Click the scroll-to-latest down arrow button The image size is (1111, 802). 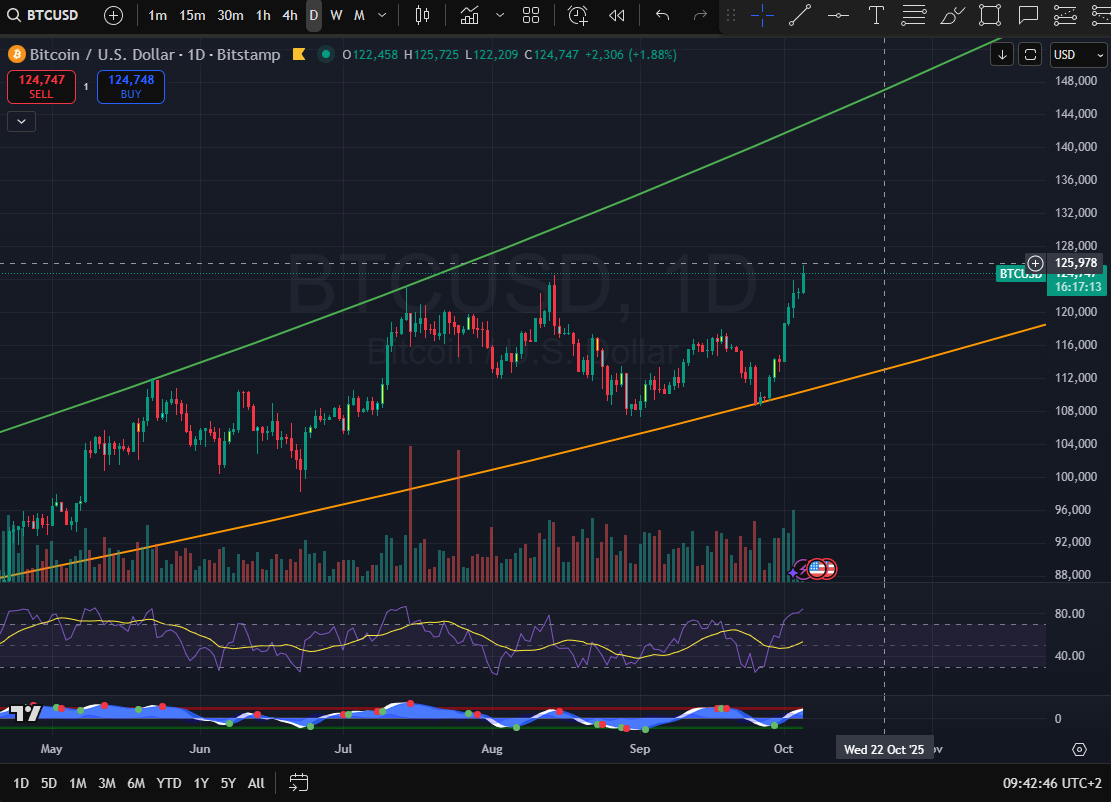point(1002,55)
